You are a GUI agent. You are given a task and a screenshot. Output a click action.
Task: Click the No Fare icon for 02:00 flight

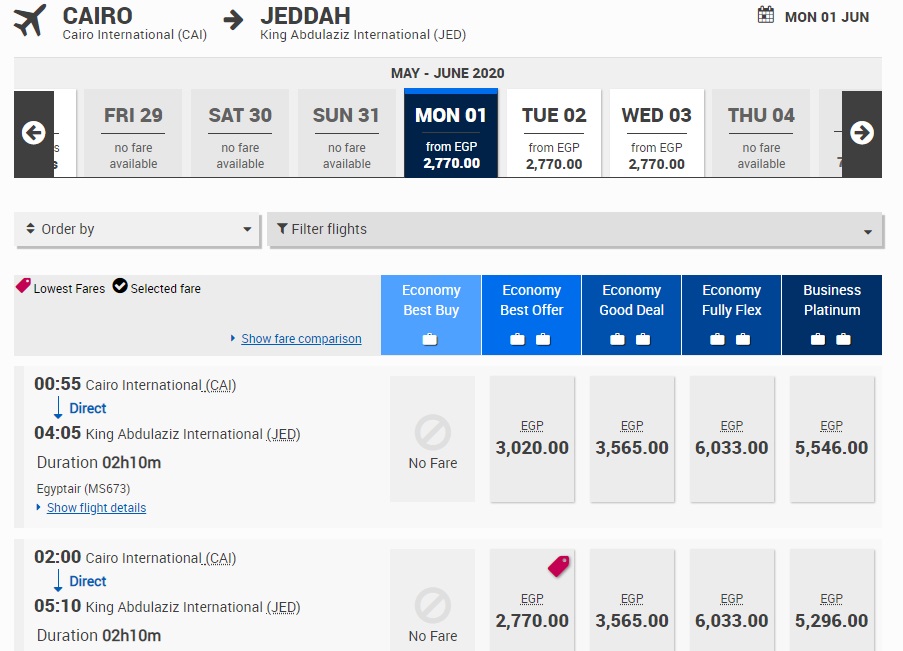point(432,607)
